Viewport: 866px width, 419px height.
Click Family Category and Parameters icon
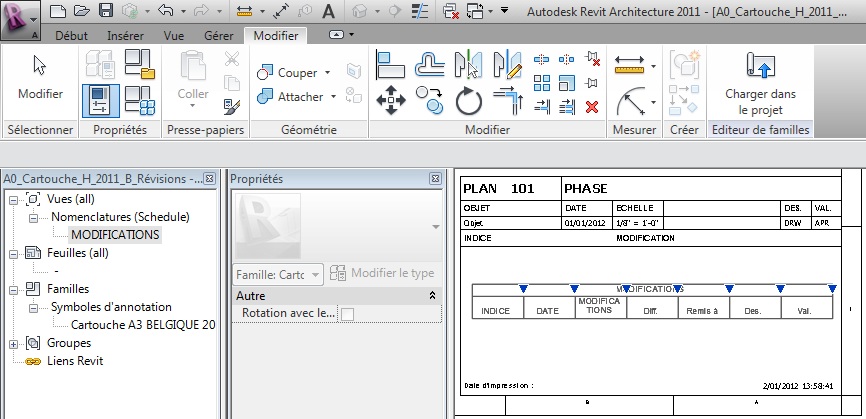[x=140, y=64]
